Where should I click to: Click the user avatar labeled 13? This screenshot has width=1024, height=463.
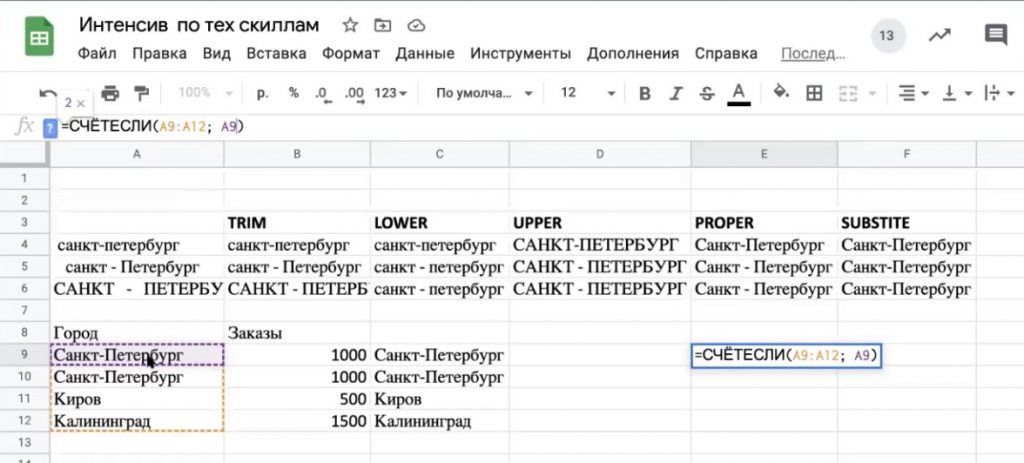pyautogui.click(x=886, y=35)
